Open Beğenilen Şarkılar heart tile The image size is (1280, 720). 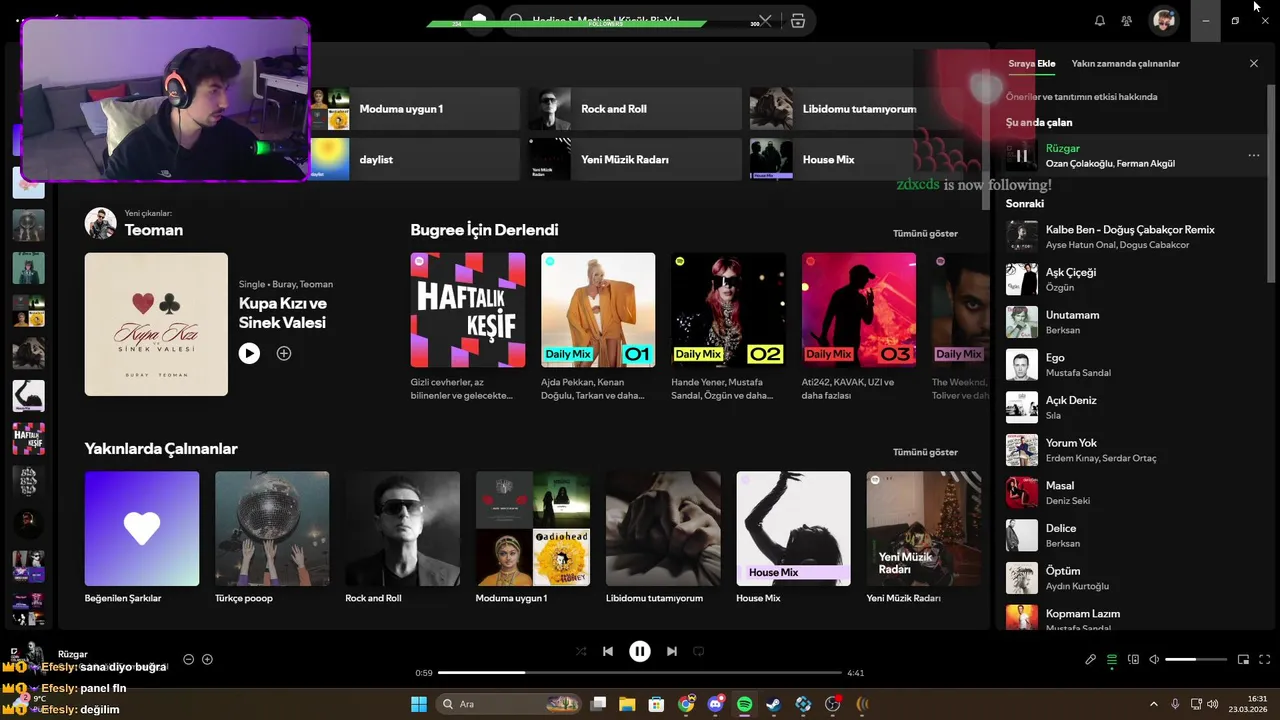tap(142, 529)
